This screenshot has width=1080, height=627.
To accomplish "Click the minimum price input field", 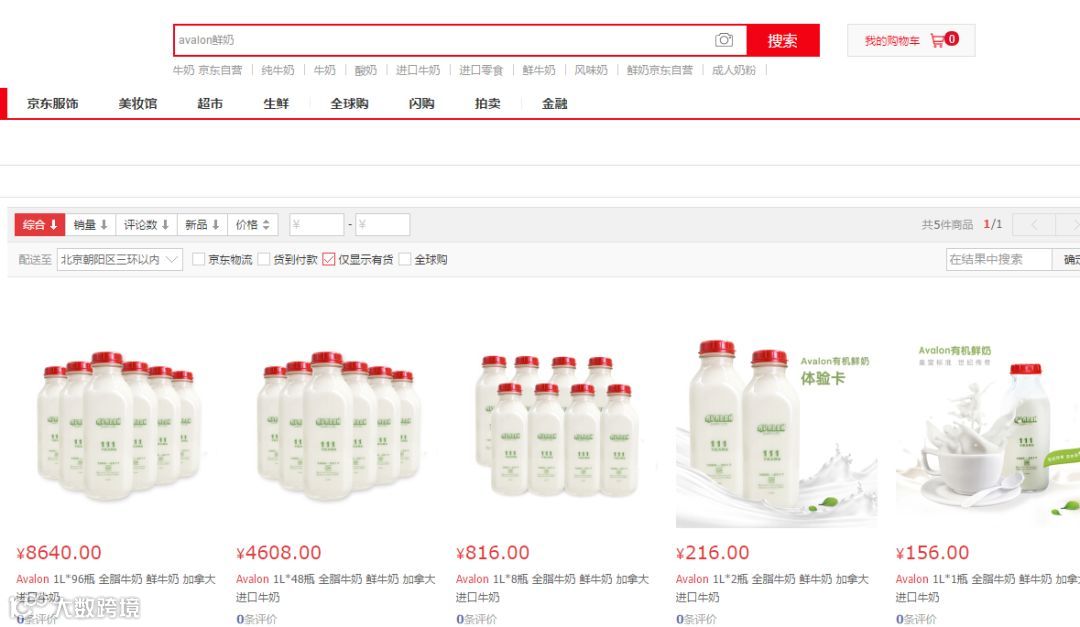I will 316,225.
